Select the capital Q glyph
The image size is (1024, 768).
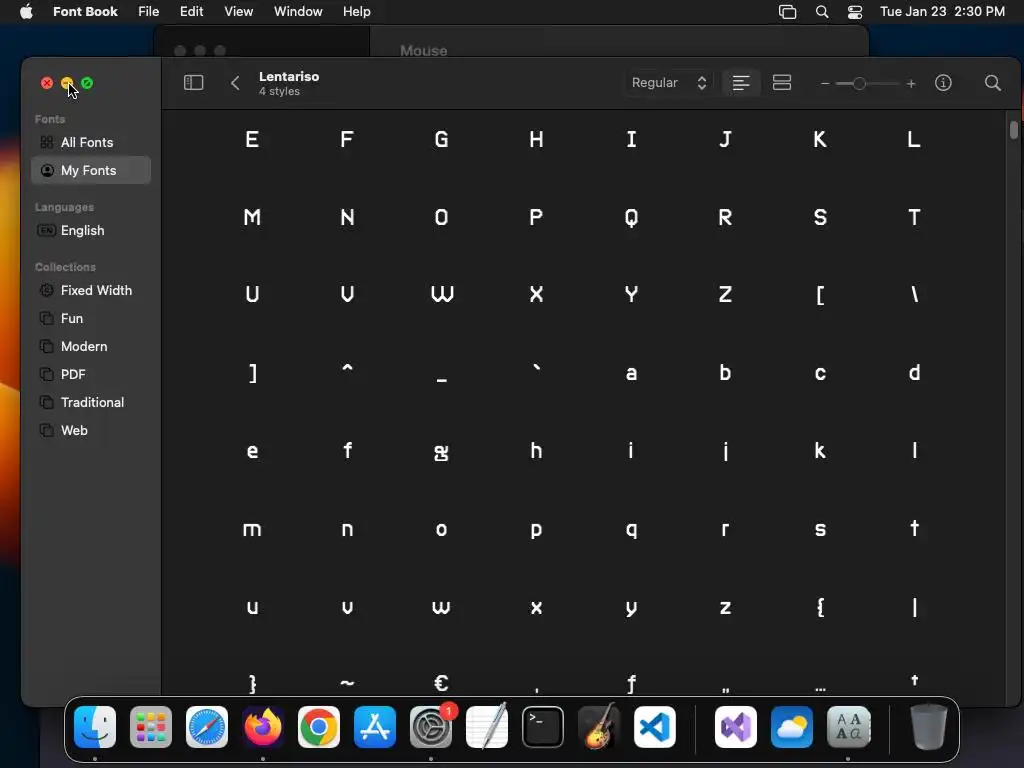[x=631, y=217]
